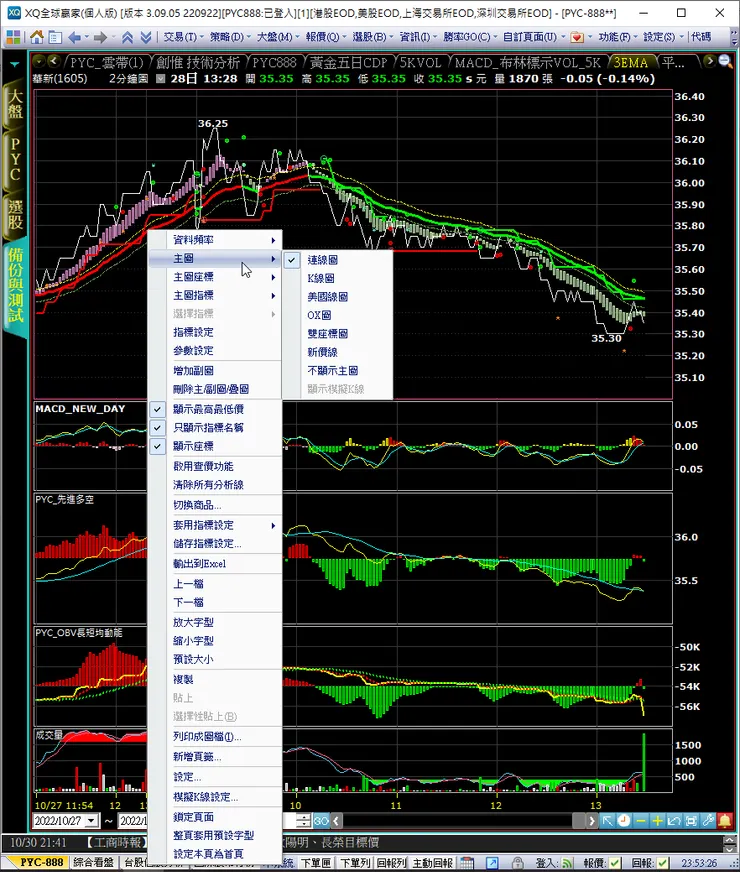The height and width of the screenshot is (872, 740).
Task: Select the checked 連線圖 chart type
Action: coord(337,260)
